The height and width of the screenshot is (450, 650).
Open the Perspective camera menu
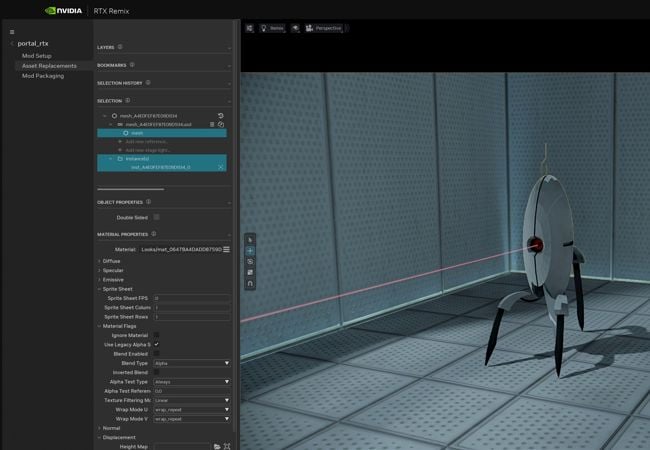click(324, 28)
